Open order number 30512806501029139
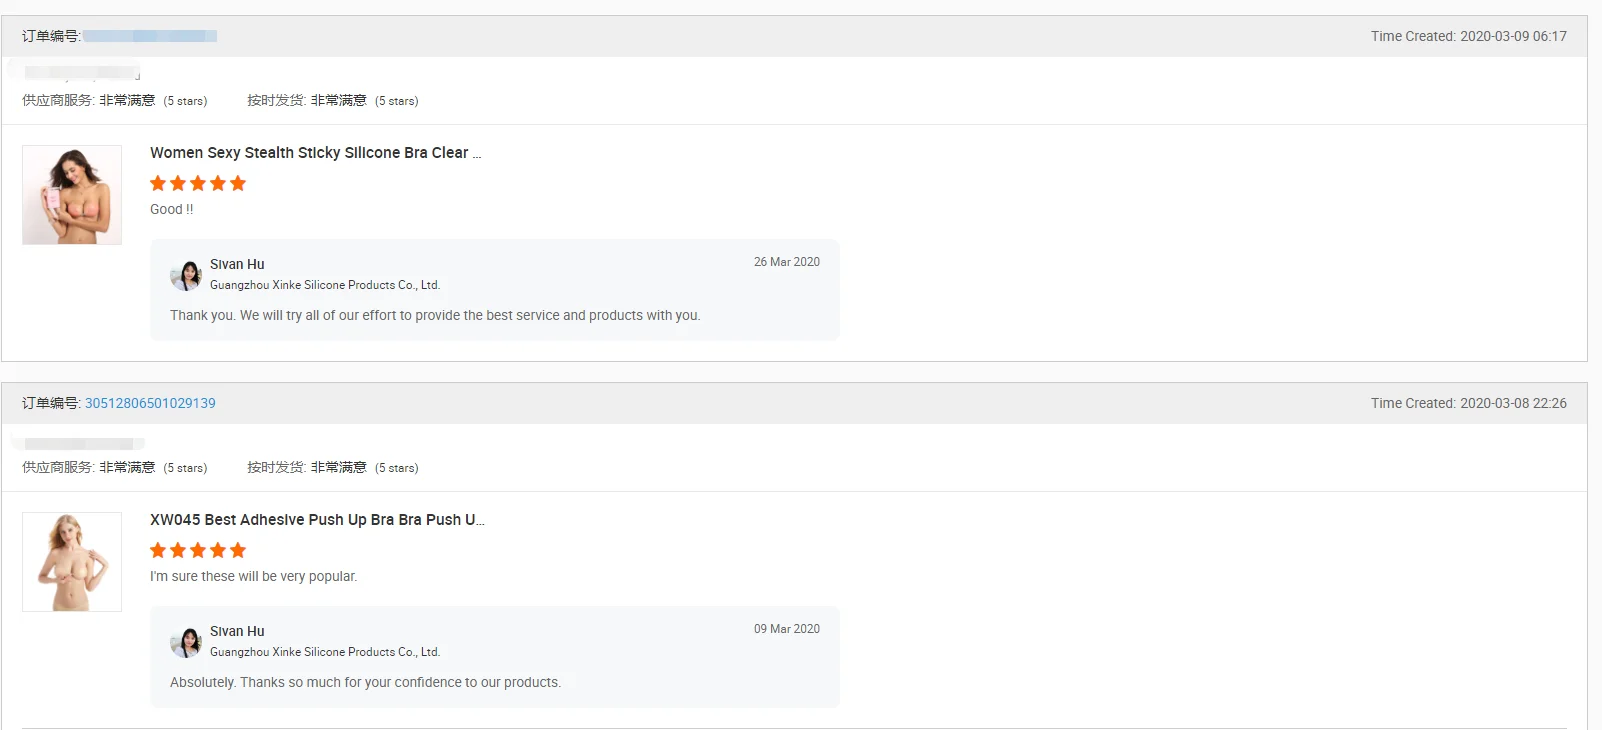Screen dimensions: 1602x730 [150, 404]
